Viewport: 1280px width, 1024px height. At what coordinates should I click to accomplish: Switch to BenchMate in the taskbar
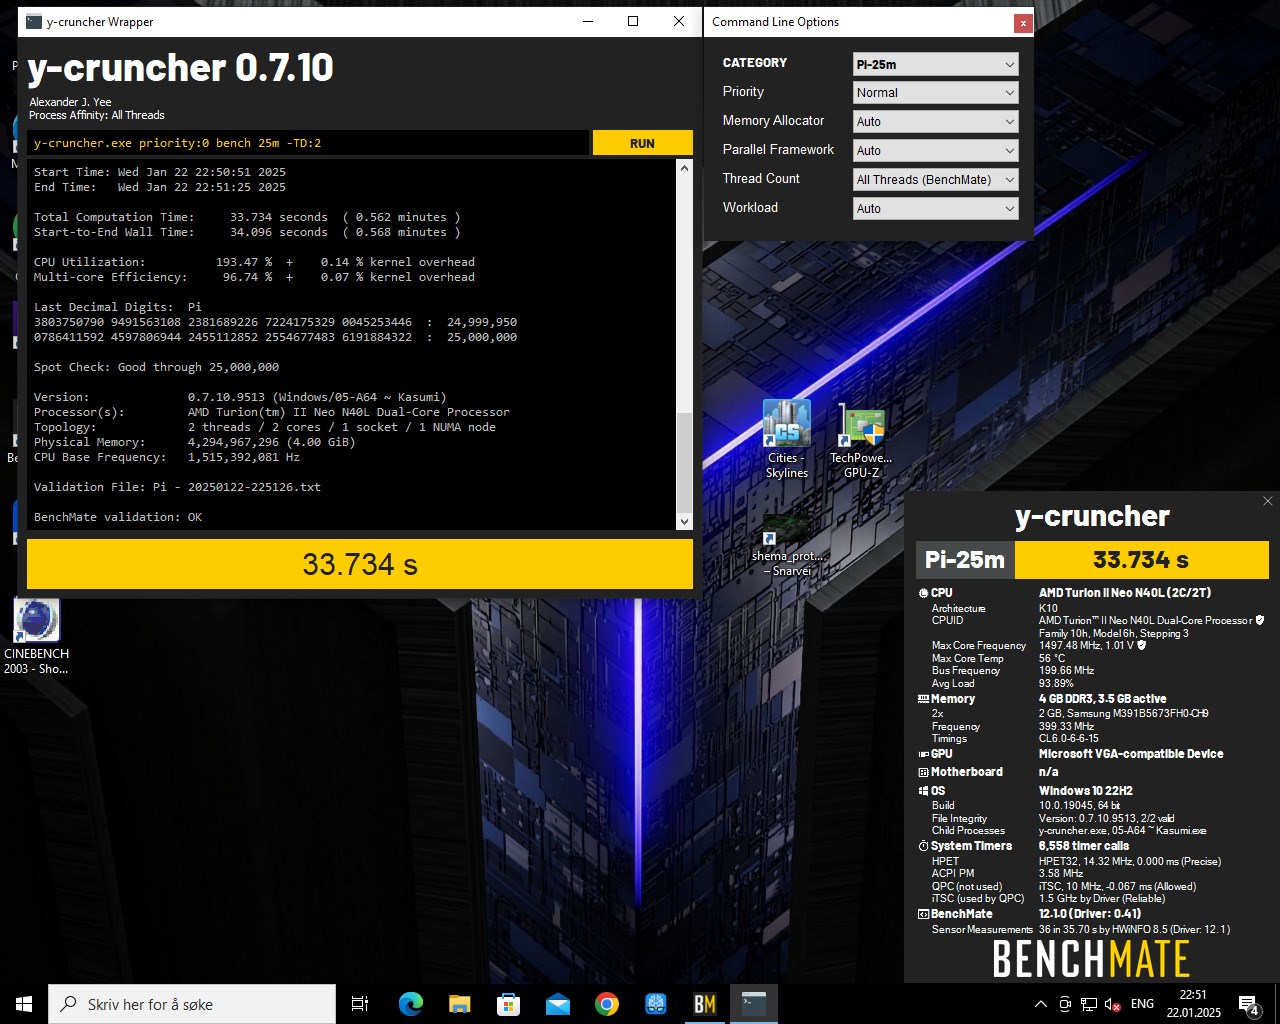coord(705,1004)
